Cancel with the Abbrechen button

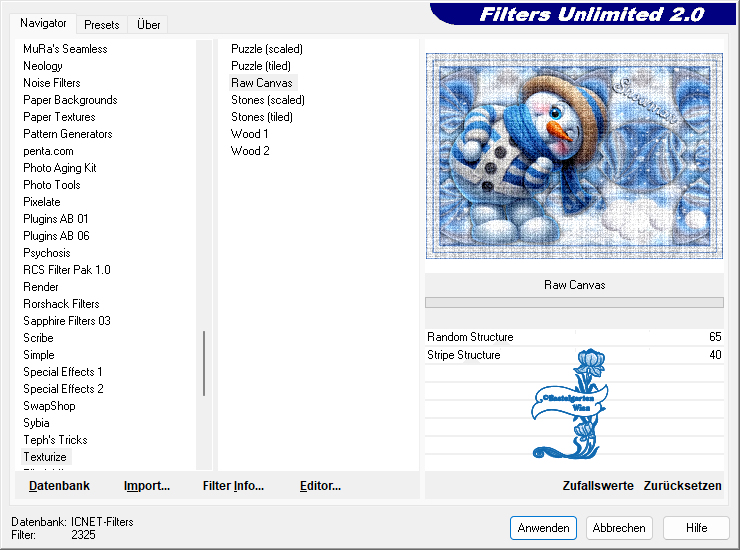[x=619, y=527]
